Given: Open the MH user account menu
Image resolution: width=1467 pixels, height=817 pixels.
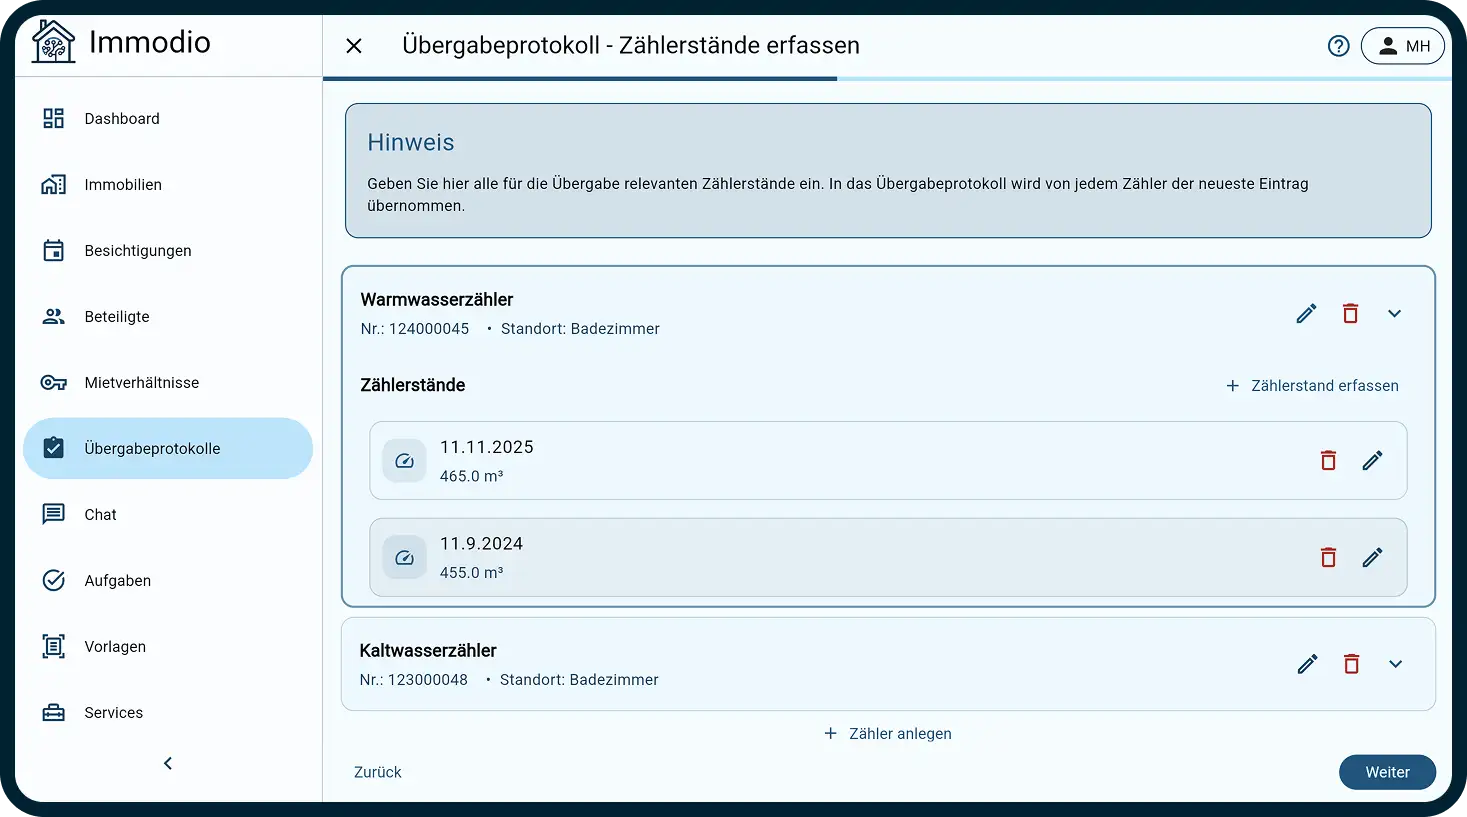Looking at the screenshot, I should point(1403,46).
